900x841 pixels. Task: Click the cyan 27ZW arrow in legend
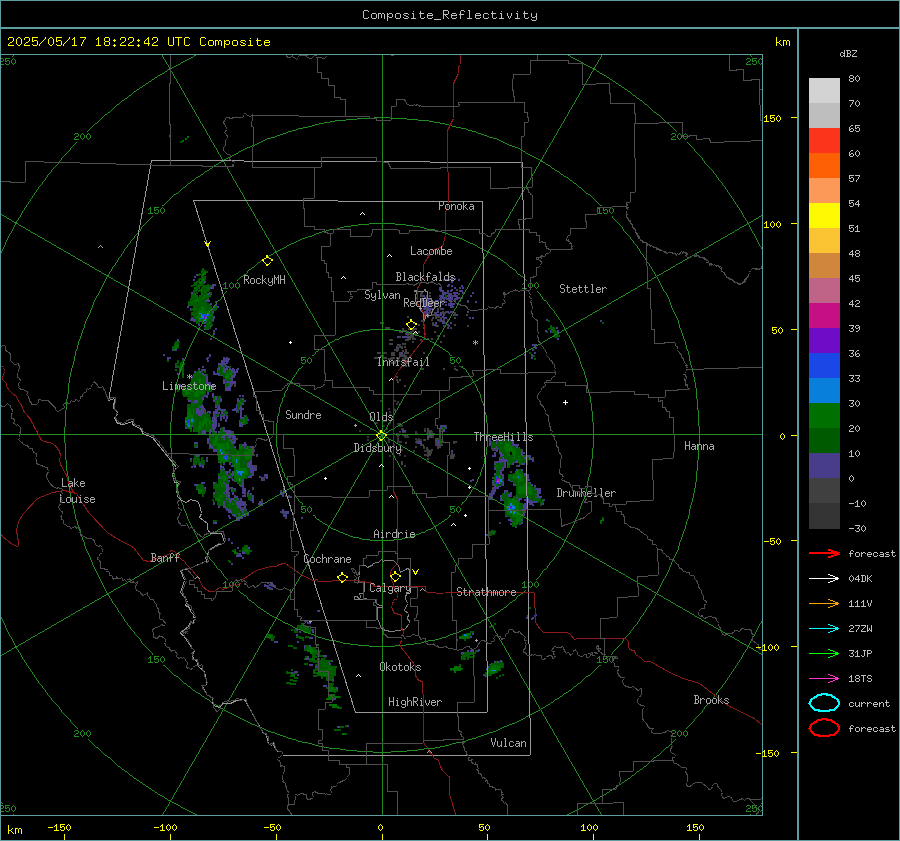tap(824, 629)
